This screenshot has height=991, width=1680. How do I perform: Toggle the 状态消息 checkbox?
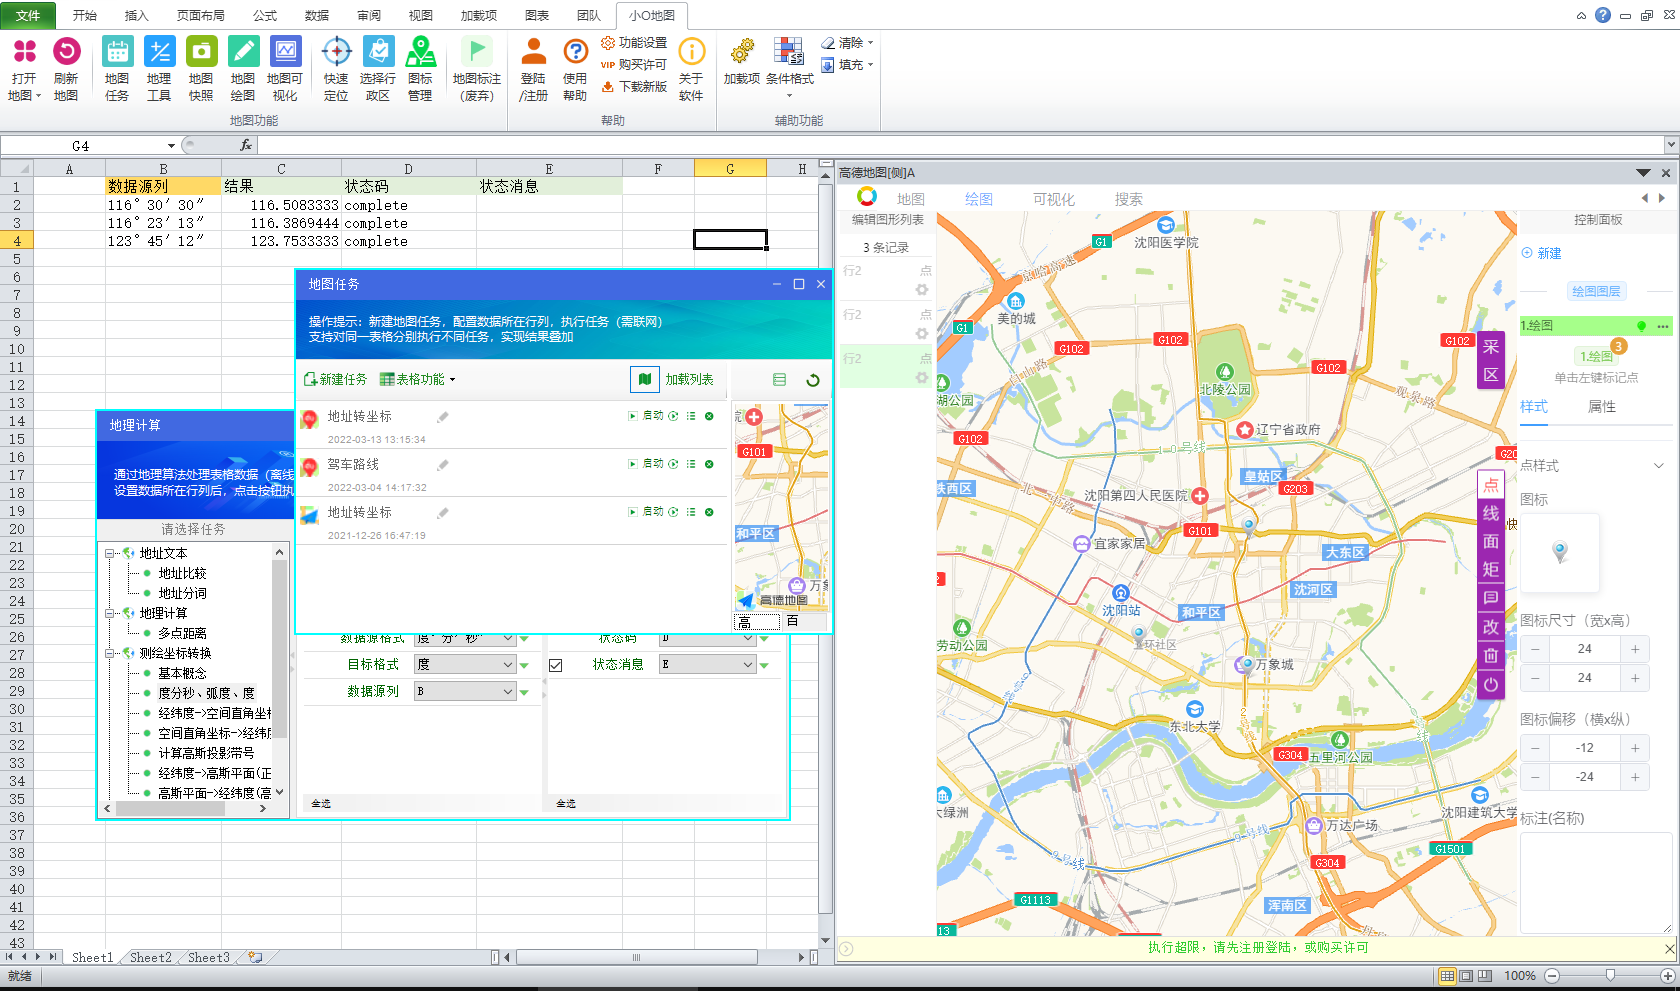coord(556,665)
